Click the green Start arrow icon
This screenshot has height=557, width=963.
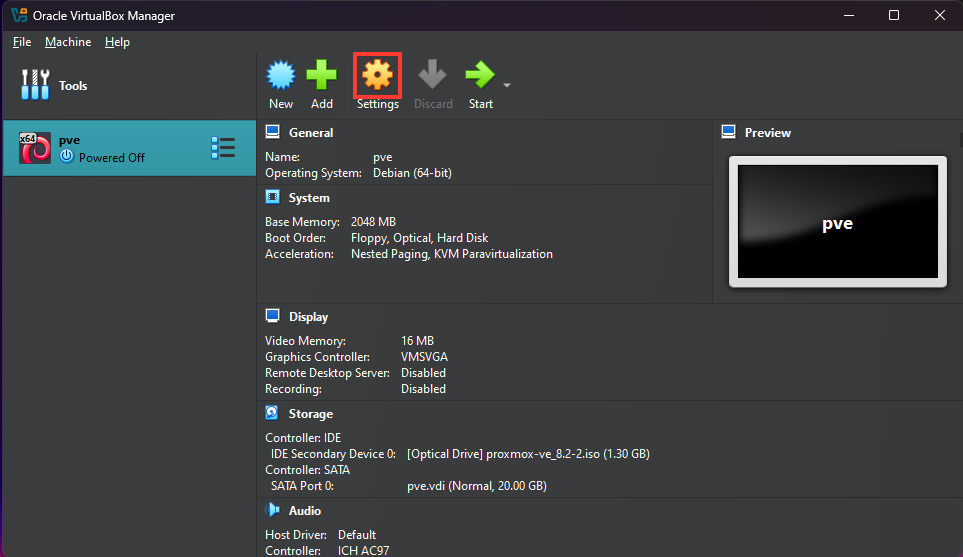[480, 76]
